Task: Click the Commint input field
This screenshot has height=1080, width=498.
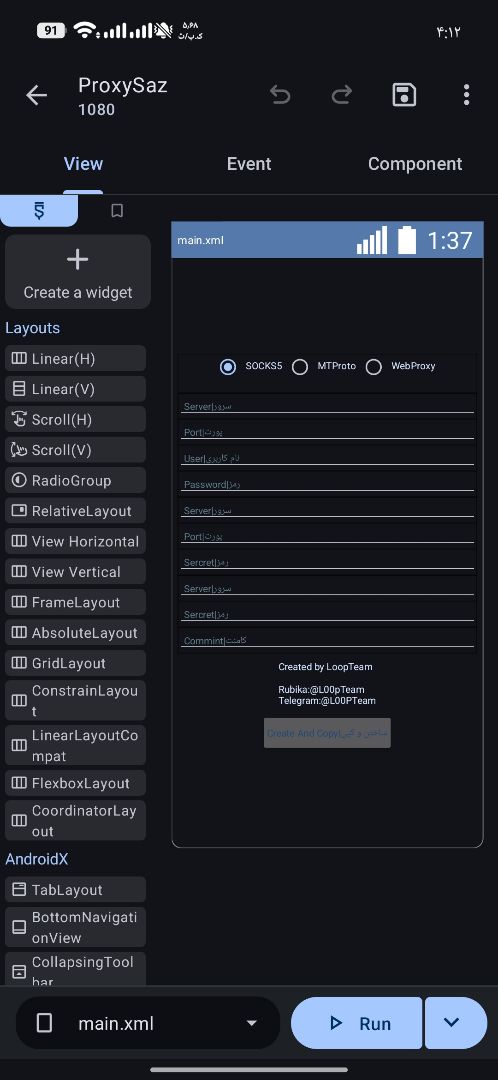Action: [x=327, y=640]
